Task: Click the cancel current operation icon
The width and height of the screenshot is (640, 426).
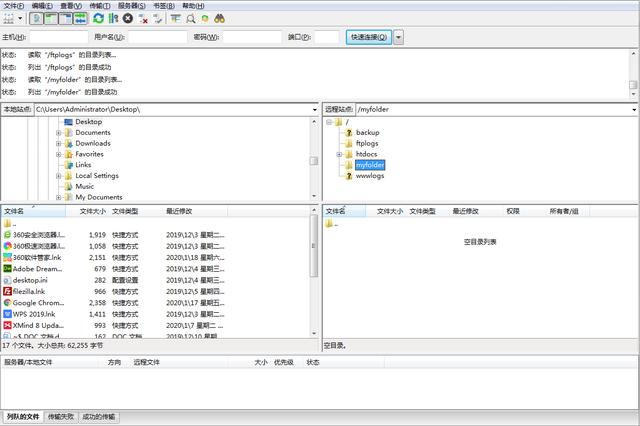Action: (x=128, y=18)
